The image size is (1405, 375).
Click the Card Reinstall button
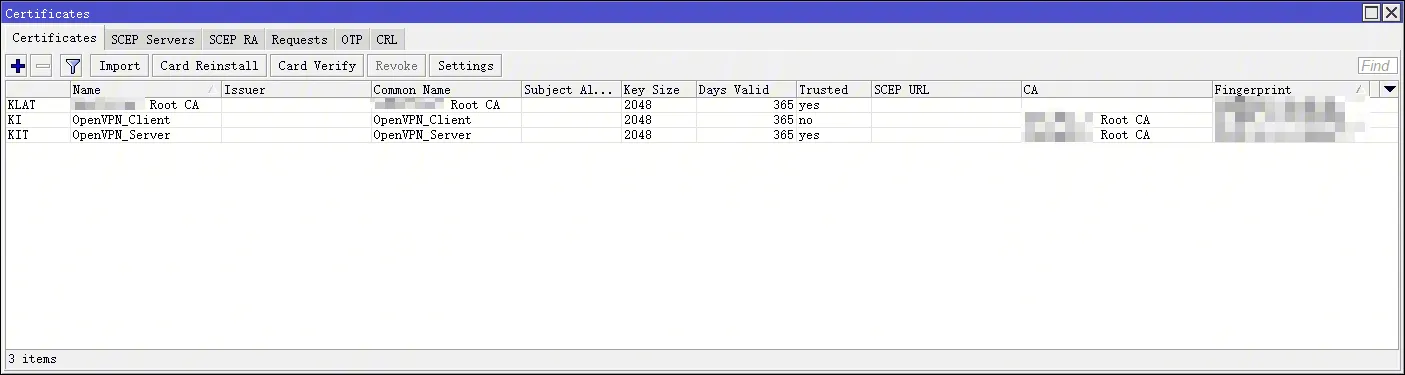tap(209, 66)
